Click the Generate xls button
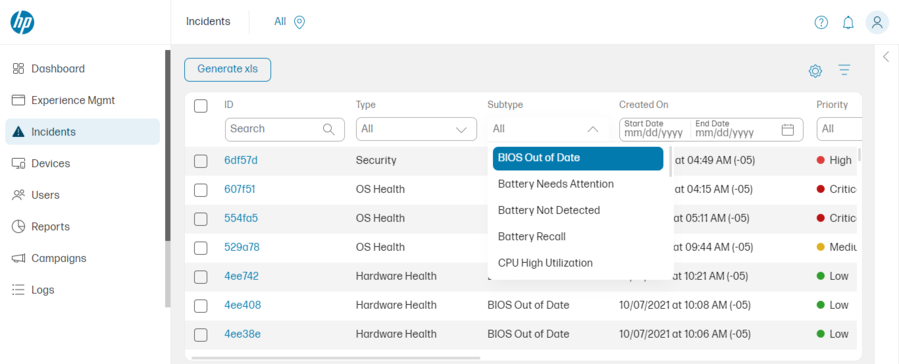This screenshot has width=899, height=364. point(228,69)
